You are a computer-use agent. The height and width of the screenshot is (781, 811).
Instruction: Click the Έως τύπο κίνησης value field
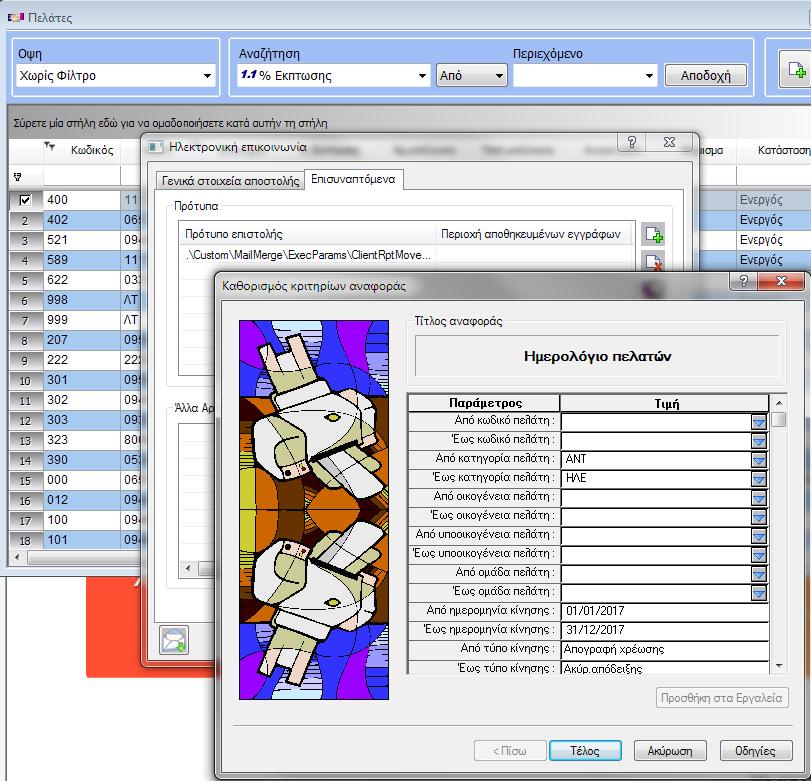(664, 668)
